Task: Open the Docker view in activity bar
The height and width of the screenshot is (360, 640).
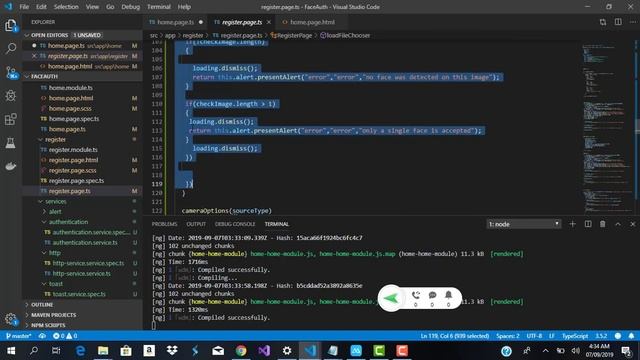Action: point(11,166)
